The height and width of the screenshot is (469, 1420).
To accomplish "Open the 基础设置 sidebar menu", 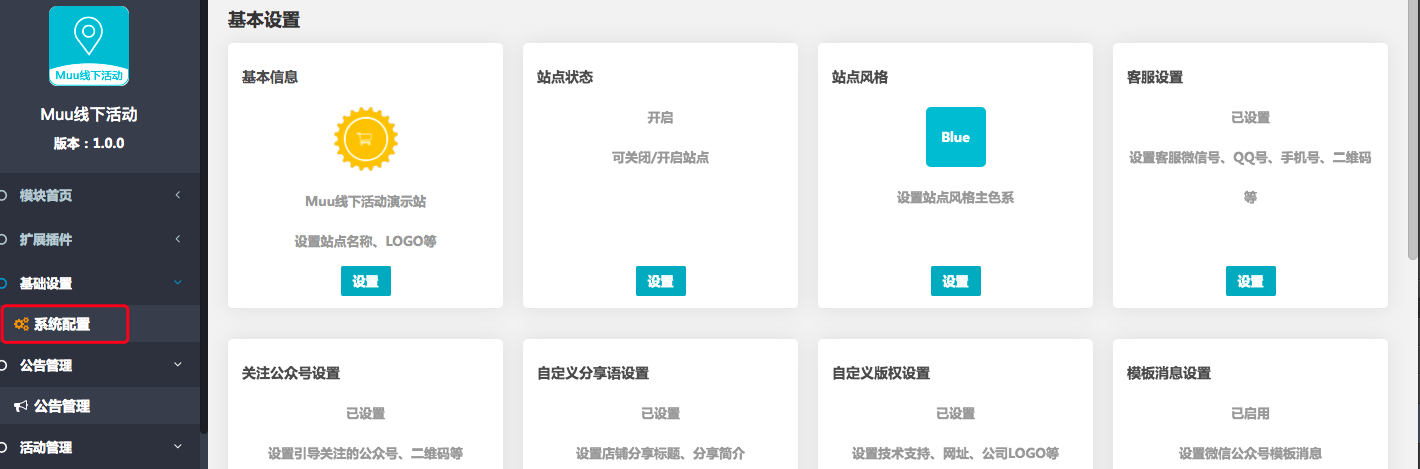I will pos(100,284).
